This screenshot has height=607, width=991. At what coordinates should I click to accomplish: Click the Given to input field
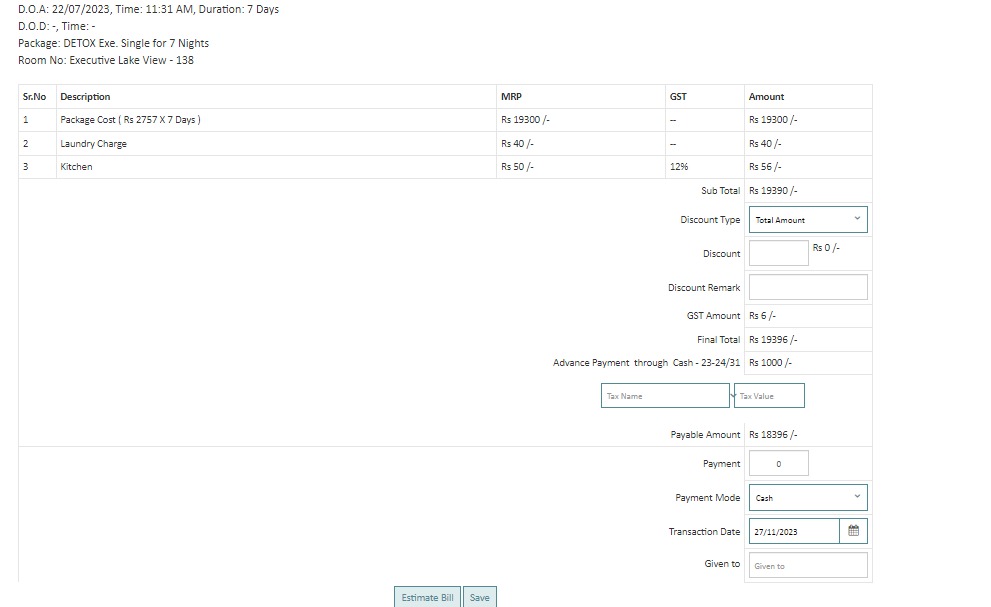(x=808, y=565)
